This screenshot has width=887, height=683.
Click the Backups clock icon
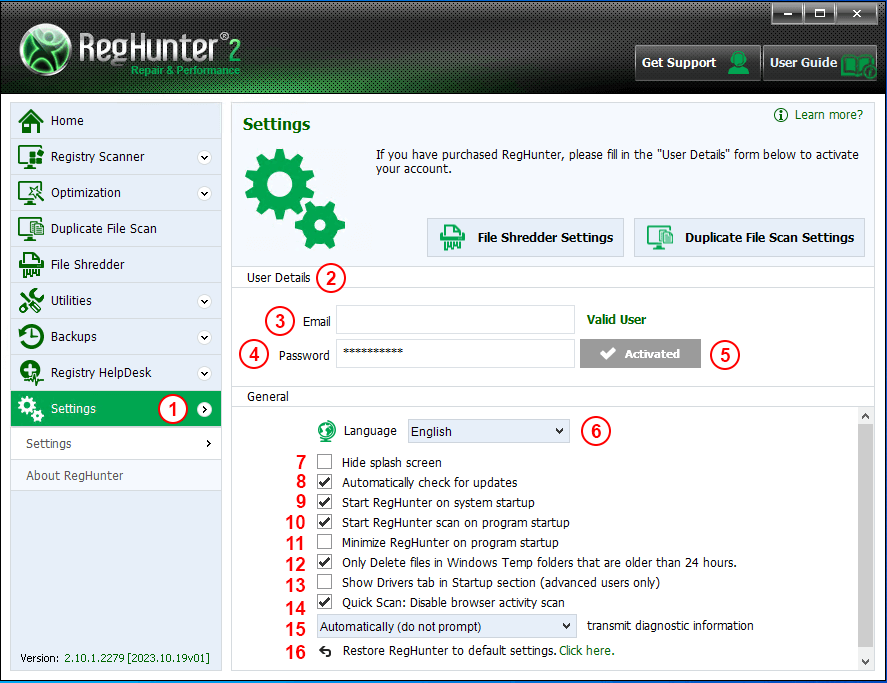(32, 337)
